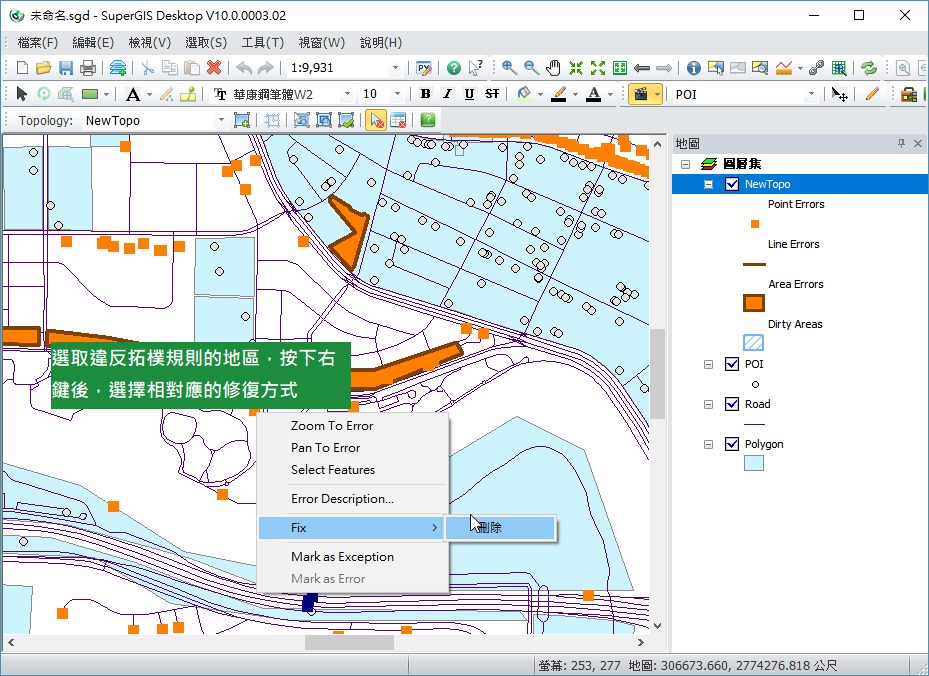Open the 編輯(E) menu

coord(93,43)
